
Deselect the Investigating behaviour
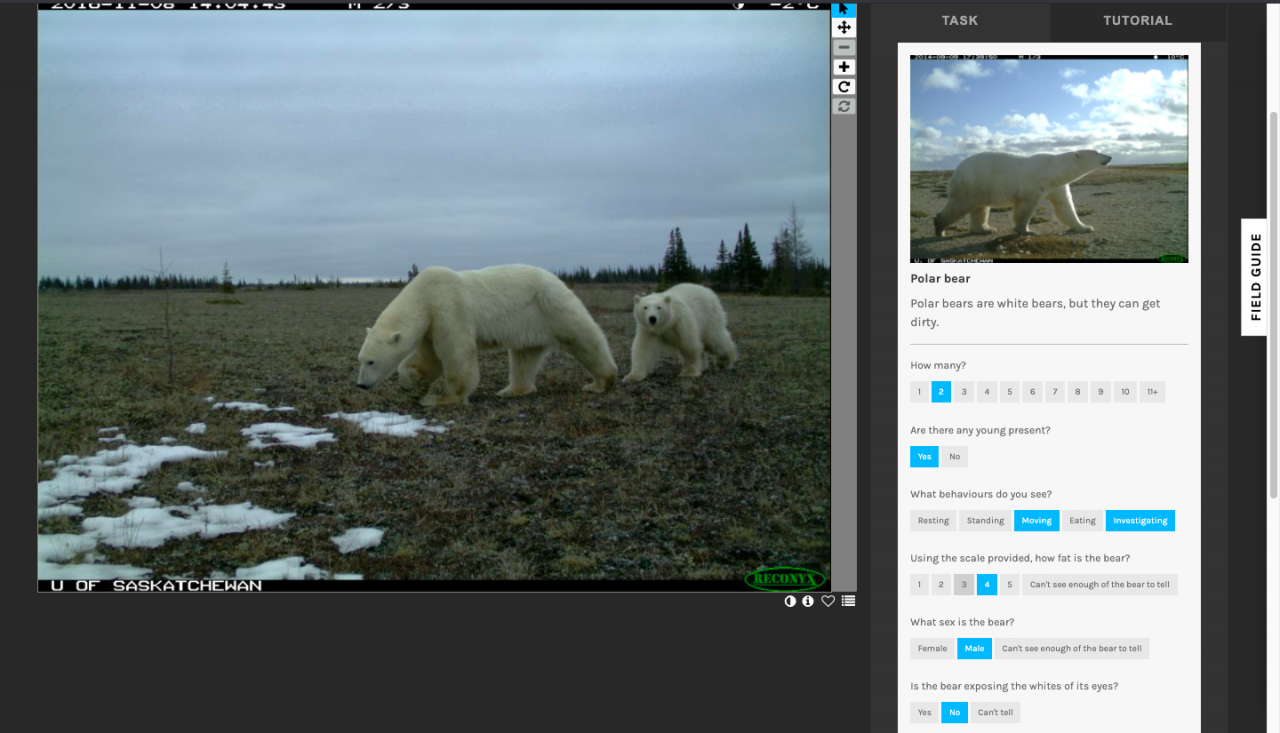click(x=1140, y=521)
